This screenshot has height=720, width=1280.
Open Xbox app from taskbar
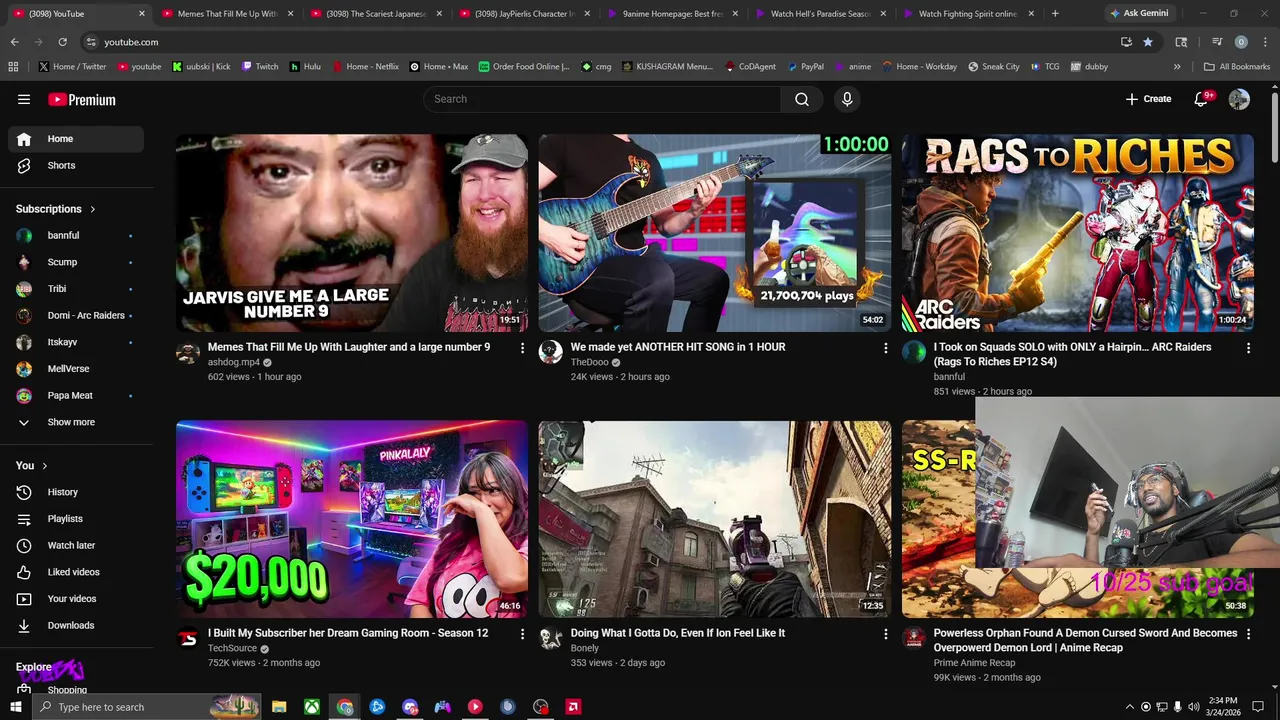312,707
